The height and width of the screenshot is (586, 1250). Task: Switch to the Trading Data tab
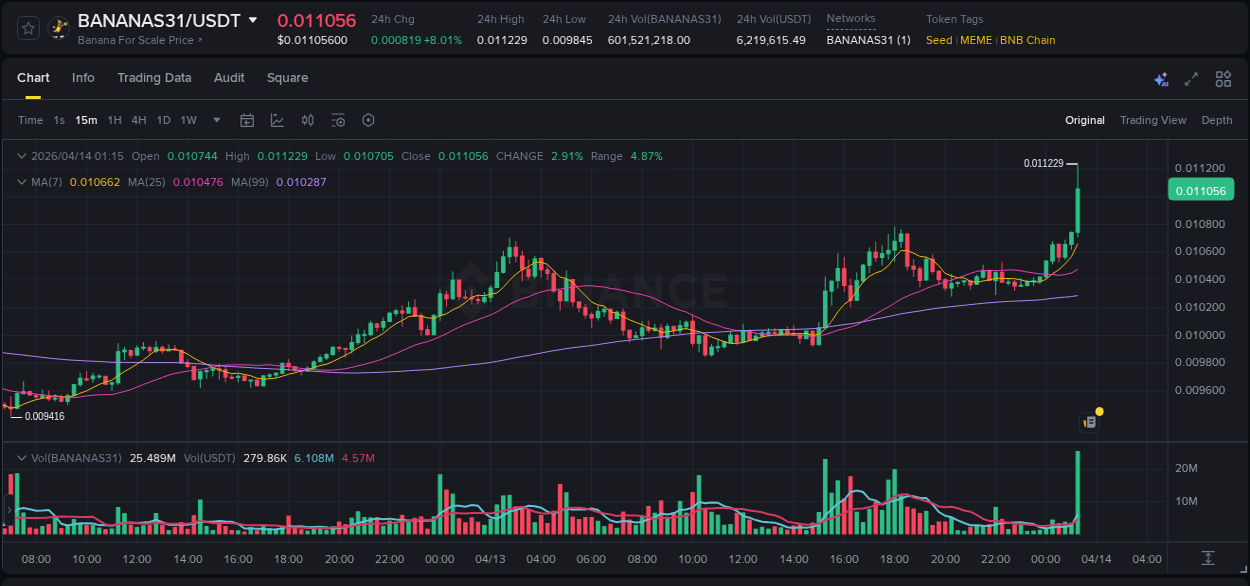point(154,77)
